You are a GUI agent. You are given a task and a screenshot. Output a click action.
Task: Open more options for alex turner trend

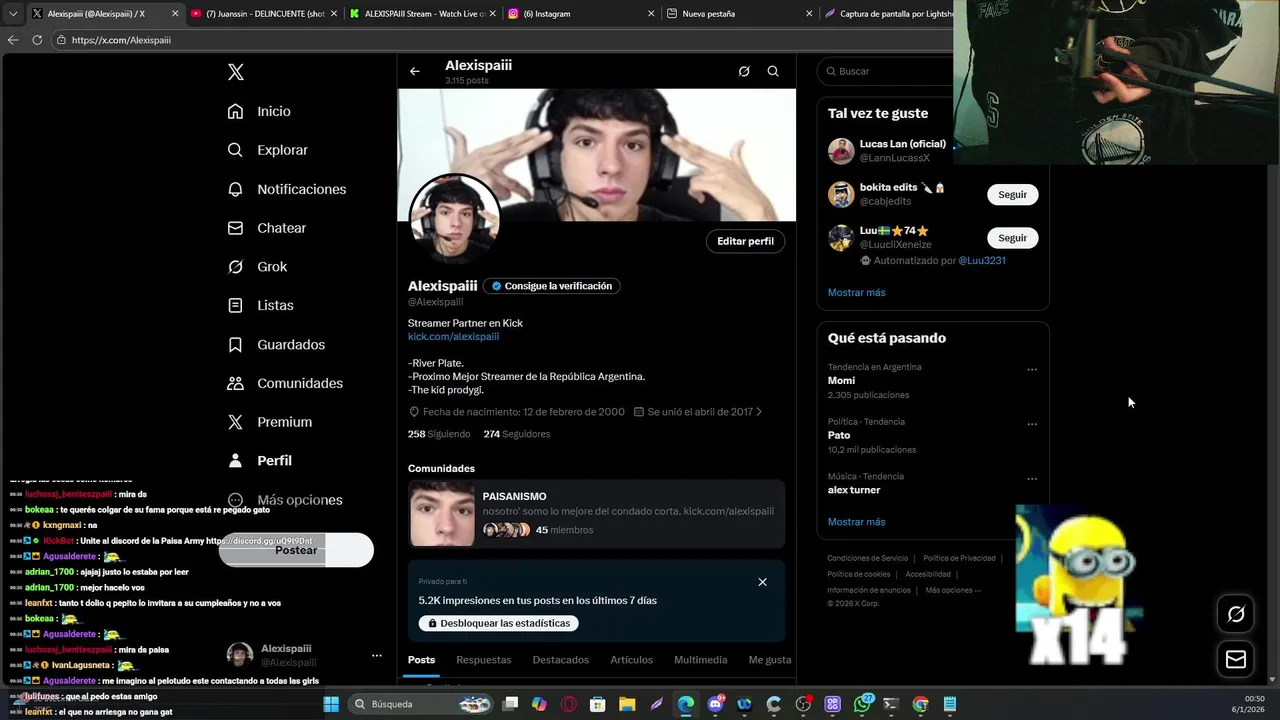tap(1032, 479)
